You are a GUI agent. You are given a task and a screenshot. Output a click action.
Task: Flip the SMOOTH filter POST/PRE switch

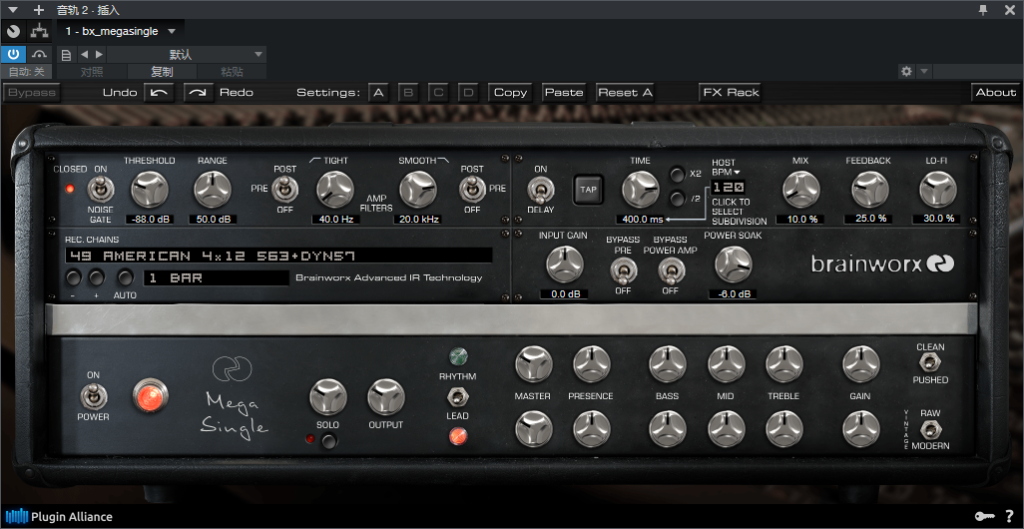[x=472, y=190]
